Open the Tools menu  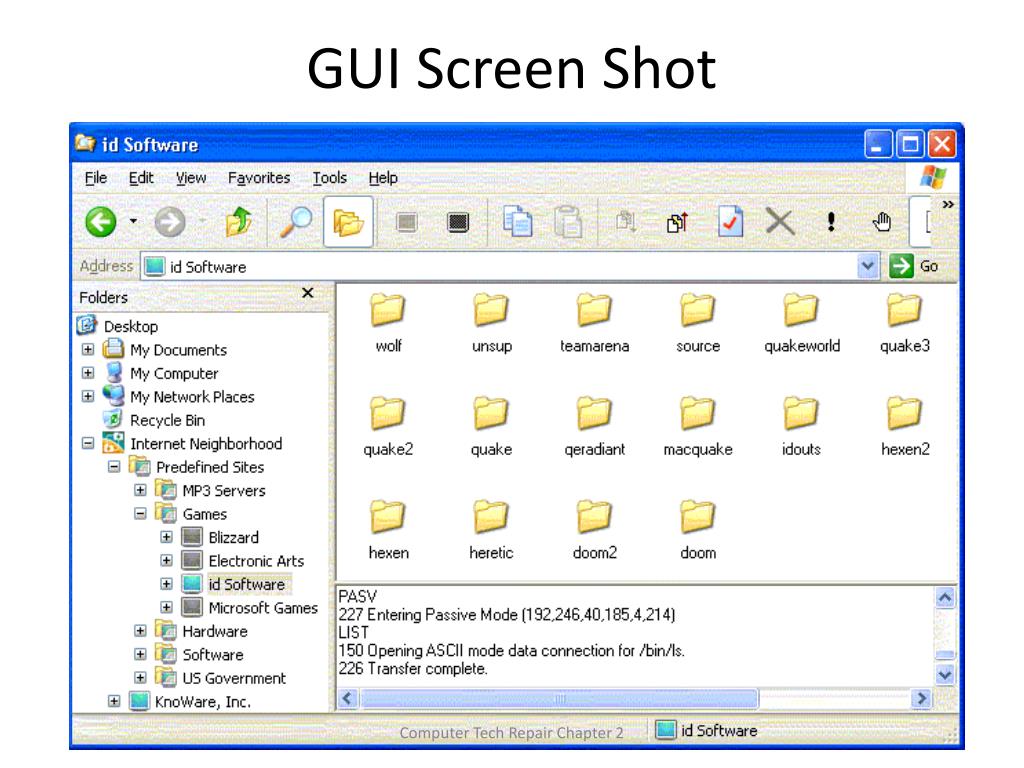(x=329, y=178)
